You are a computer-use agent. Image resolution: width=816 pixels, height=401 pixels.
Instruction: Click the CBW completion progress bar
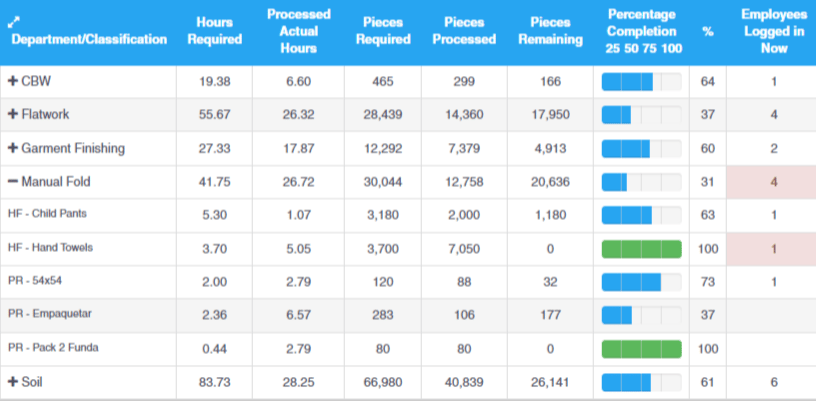click(641, 81)
